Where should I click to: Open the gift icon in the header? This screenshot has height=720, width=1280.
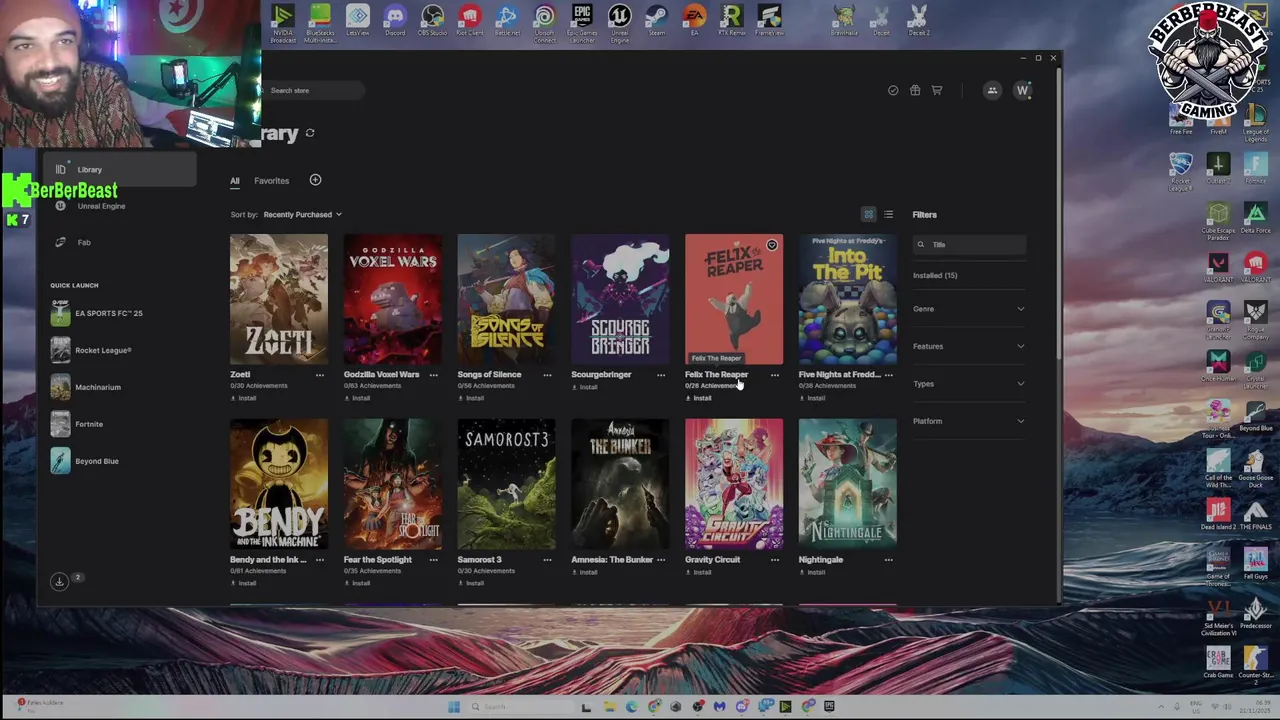(915, 90)
